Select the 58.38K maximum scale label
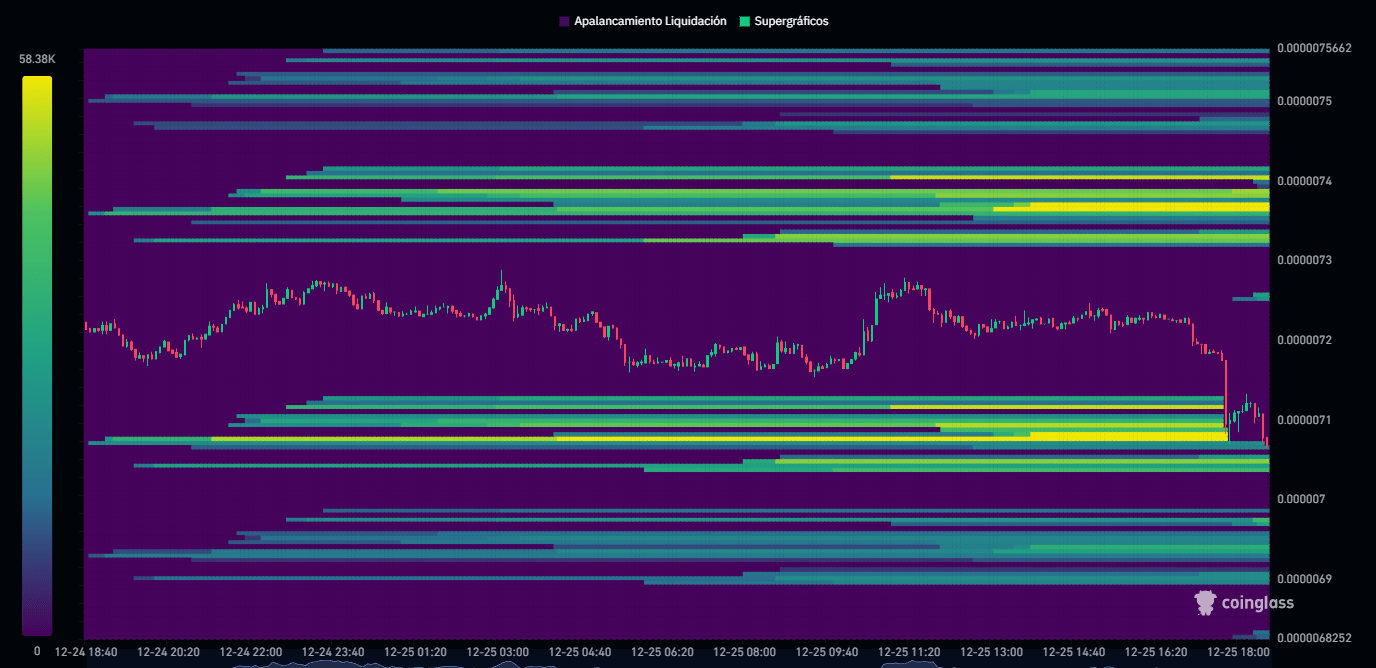Viewport: 1376px width, 668px height. (x=37, y=59)
